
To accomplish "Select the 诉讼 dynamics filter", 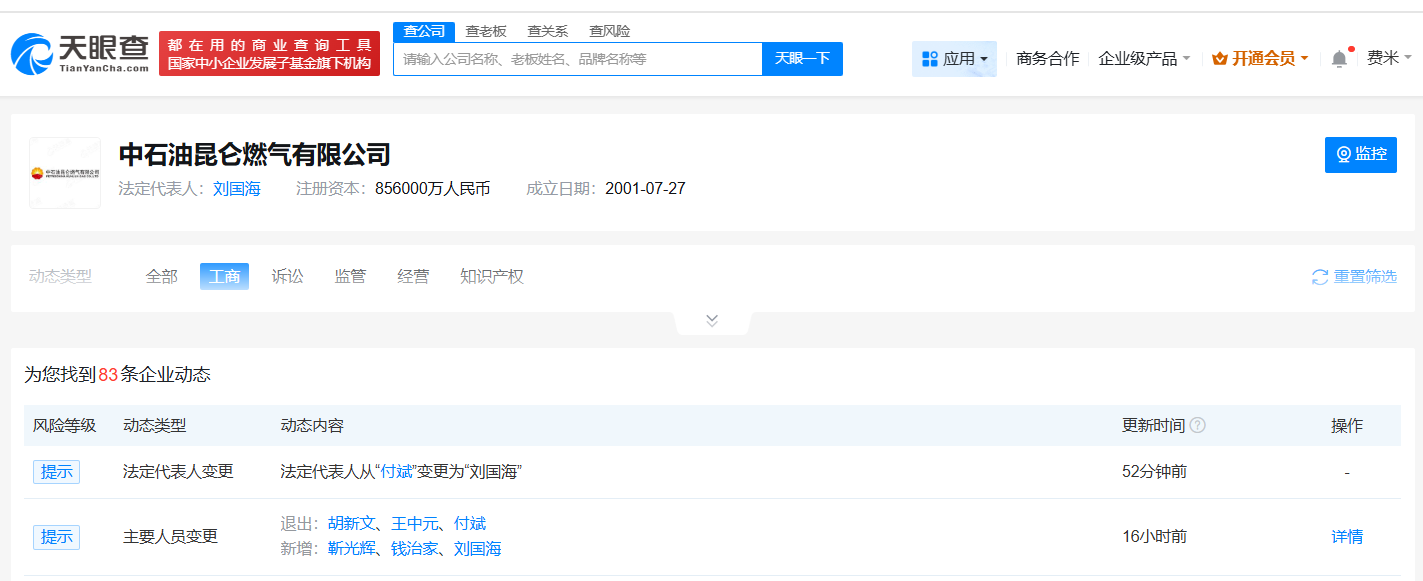I will [287, 277].
